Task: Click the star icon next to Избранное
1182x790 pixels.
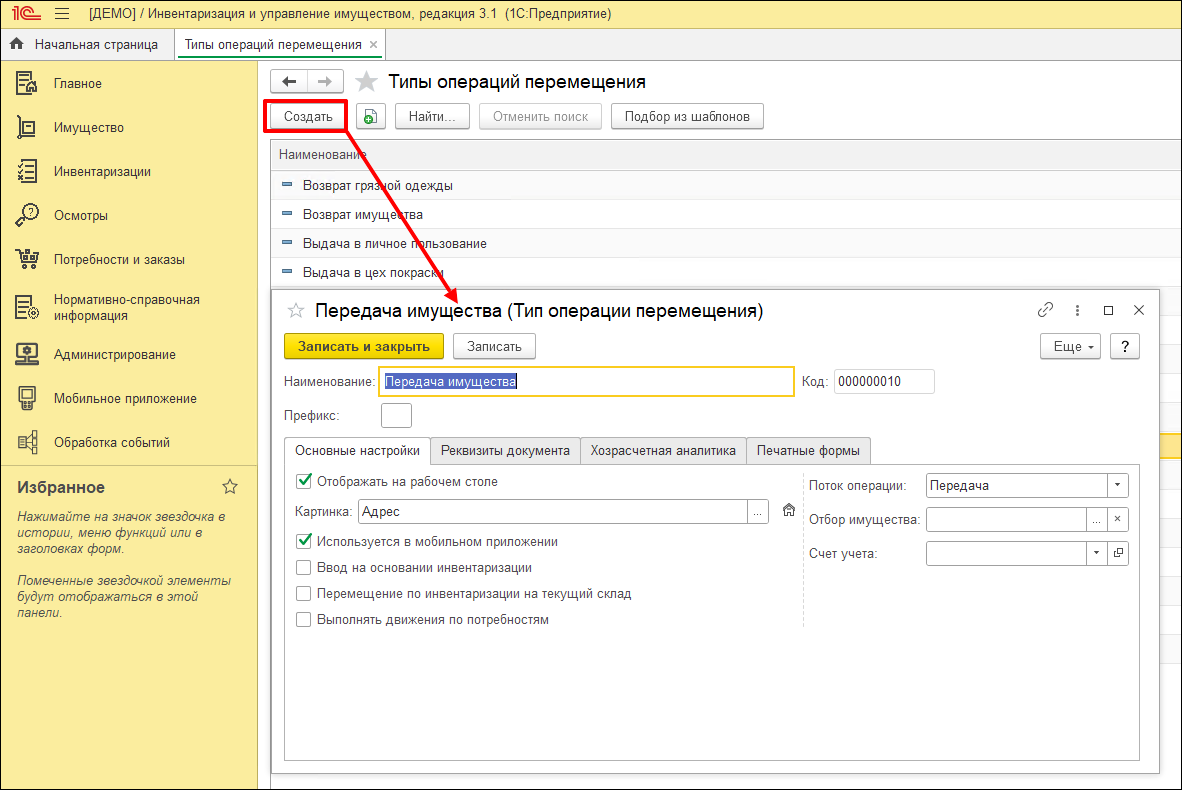Action: coord(230,487)
